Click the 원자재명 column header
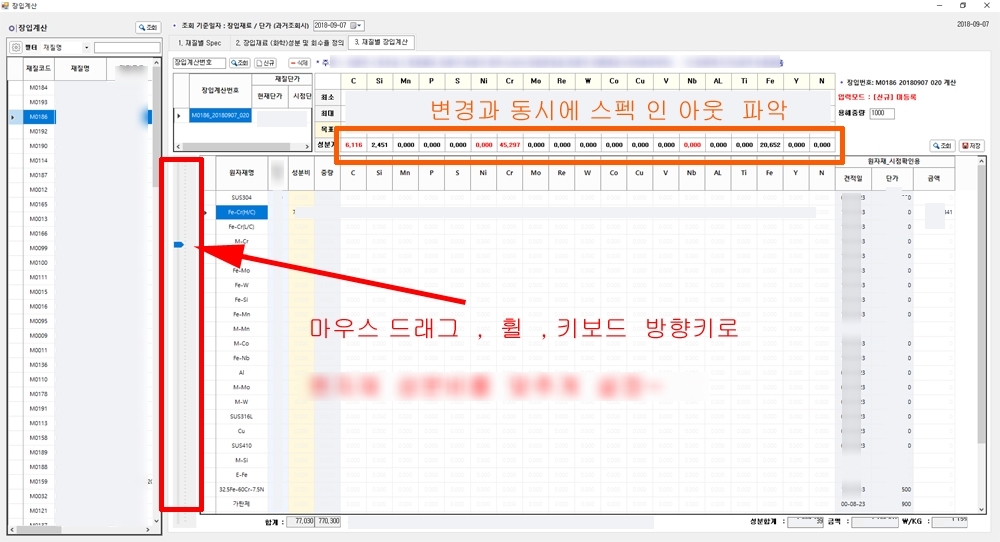This screenshot has height=542, width=1000. (x=242, y=173)
